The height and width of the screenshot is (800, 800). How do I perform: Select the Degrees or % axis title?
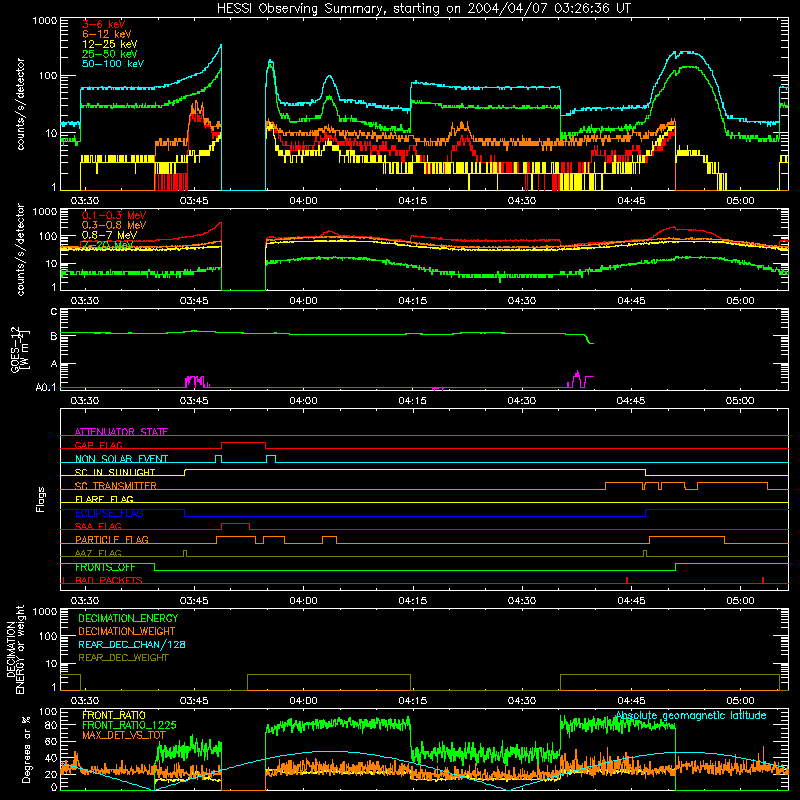click(x=26, y=749)
